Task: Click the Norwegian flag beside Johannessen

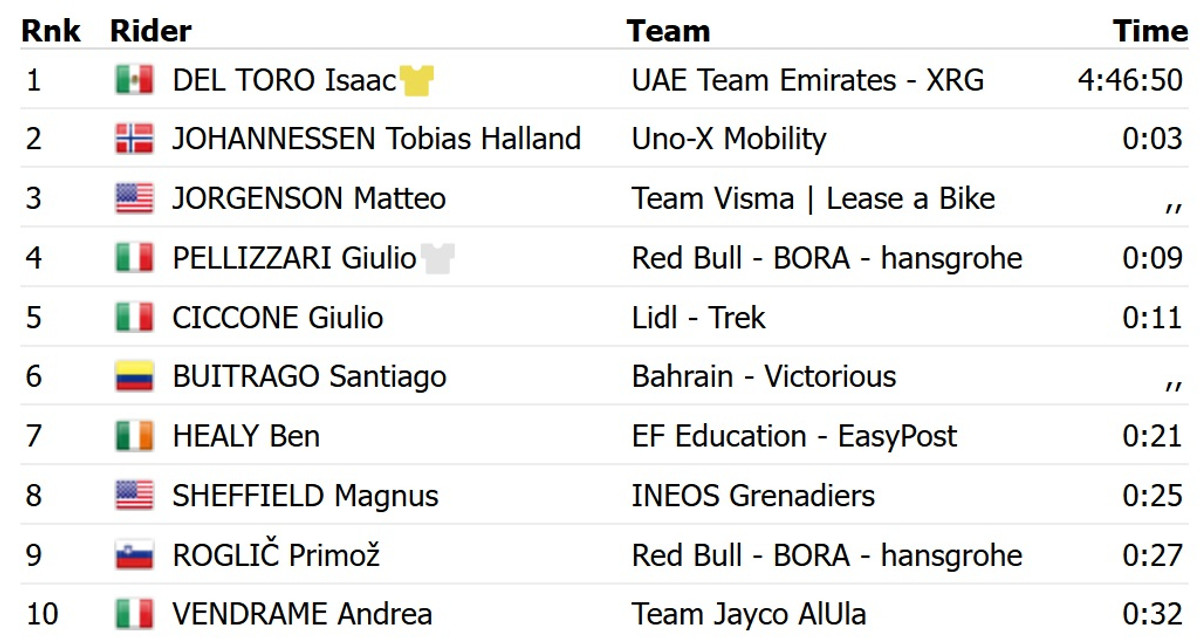Action: [134, 139]
